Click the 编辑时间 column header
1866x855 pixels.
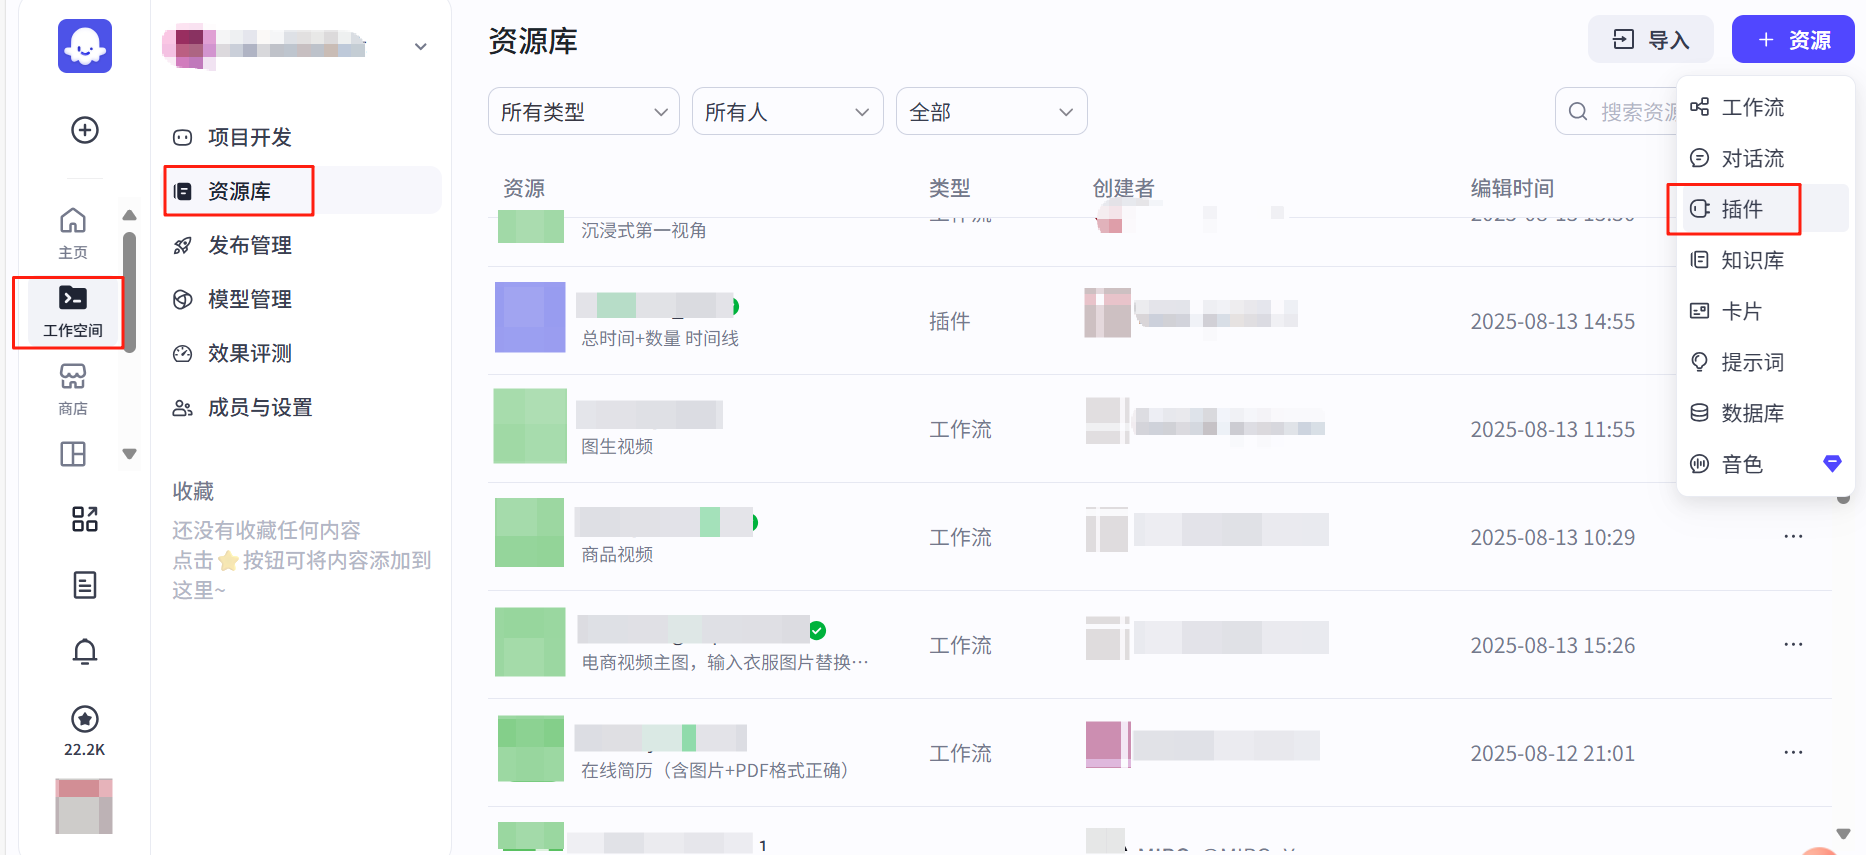click(1512, 188)
